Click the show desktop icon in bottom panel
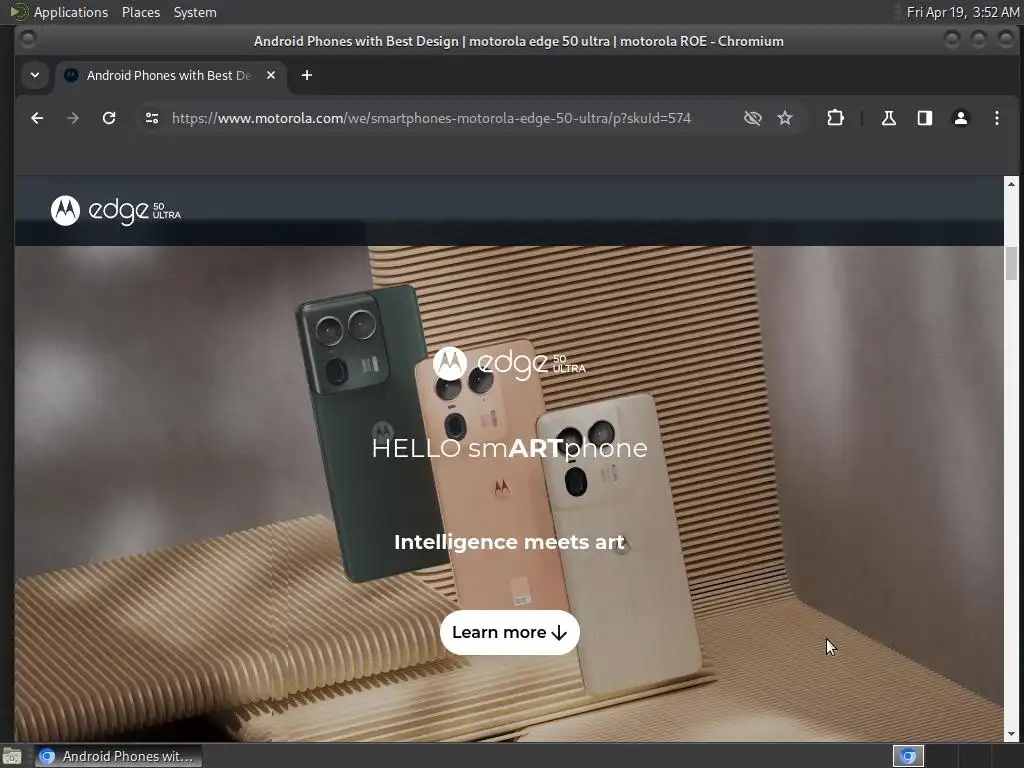1024x768 pixels. pos(12,756)
